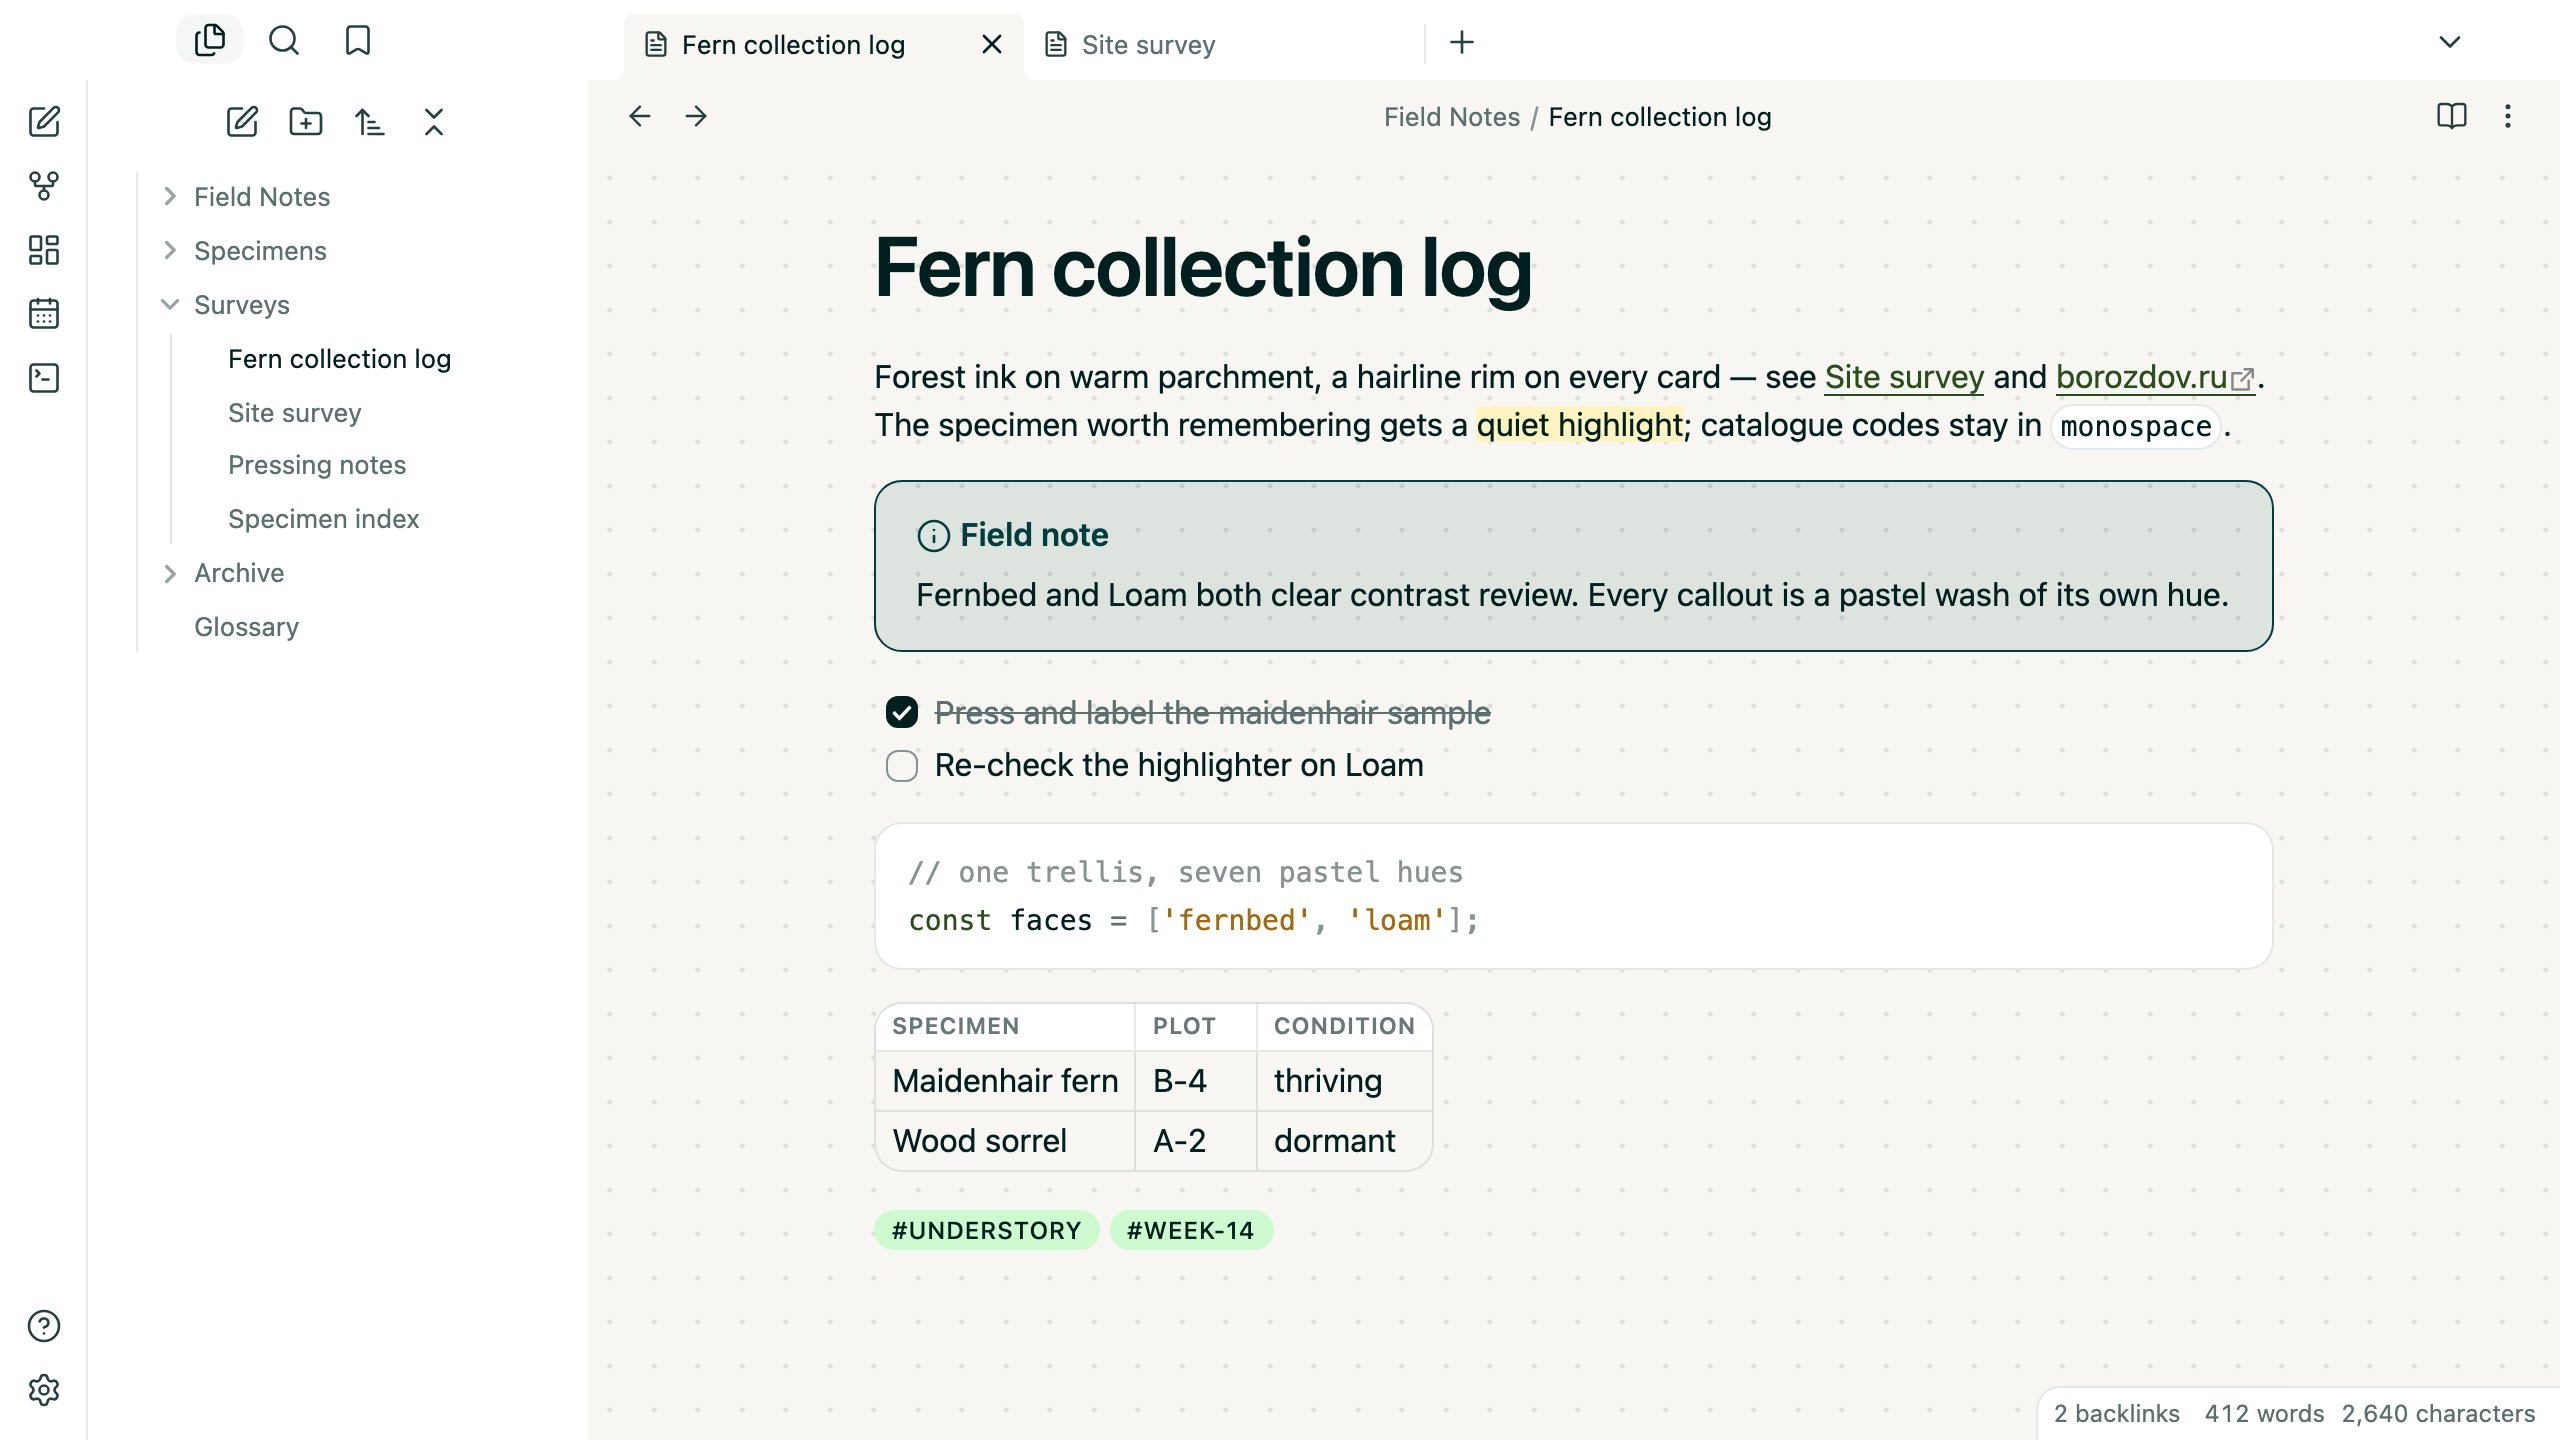Open canvas grid icon in ribbon
Viewport: 2560px width, 1440px height.
(44, 250)
